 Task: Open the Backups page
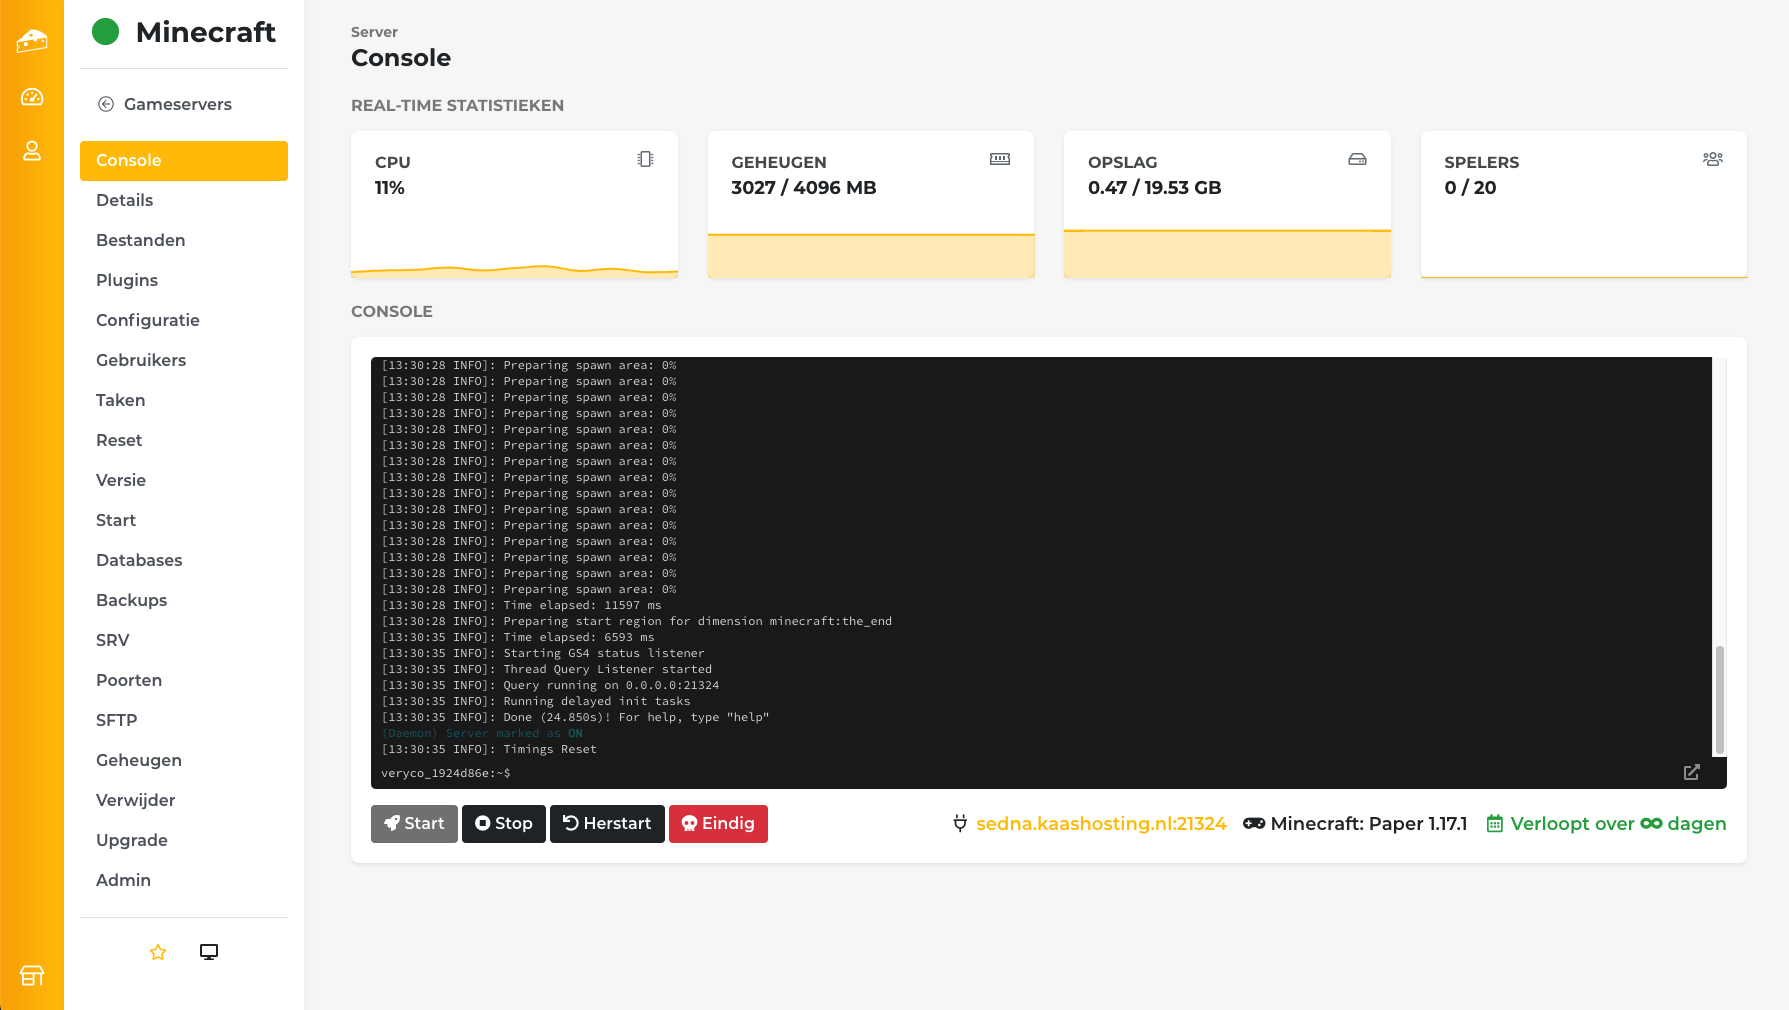pos(132,600)
